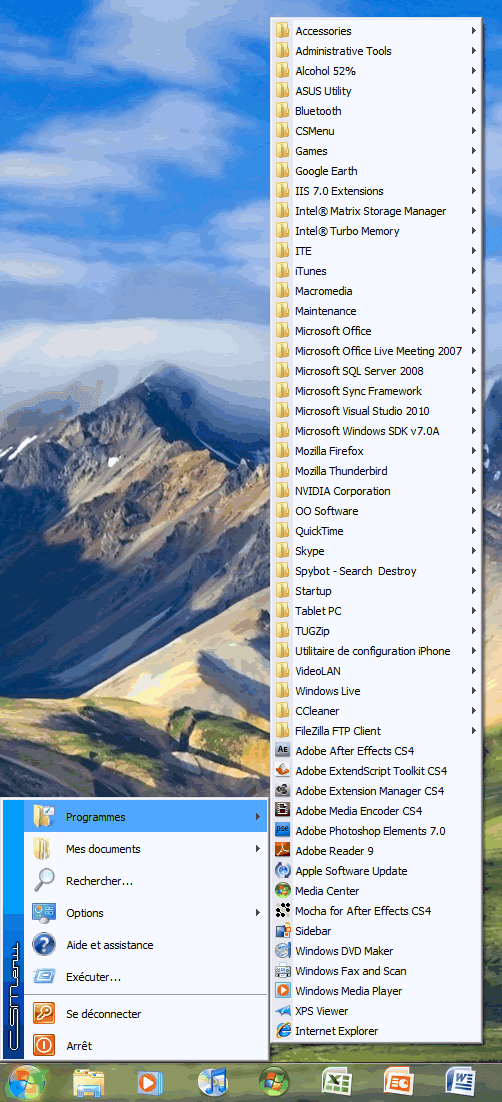Open the Windows Media Center taskbar icon
Screen dimensions: 502x1102
[274, 1083]
